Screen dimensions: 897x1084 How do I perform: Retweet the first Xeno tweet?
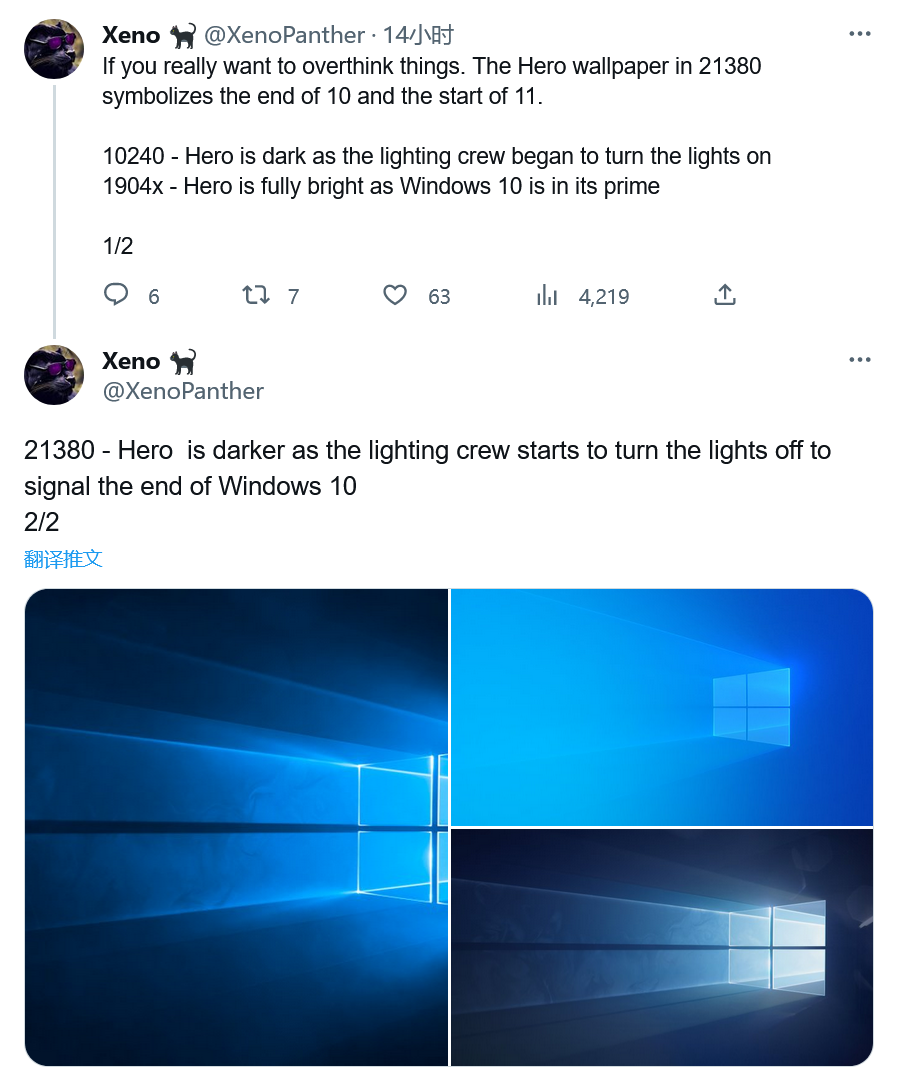click(x=256, y=295)
